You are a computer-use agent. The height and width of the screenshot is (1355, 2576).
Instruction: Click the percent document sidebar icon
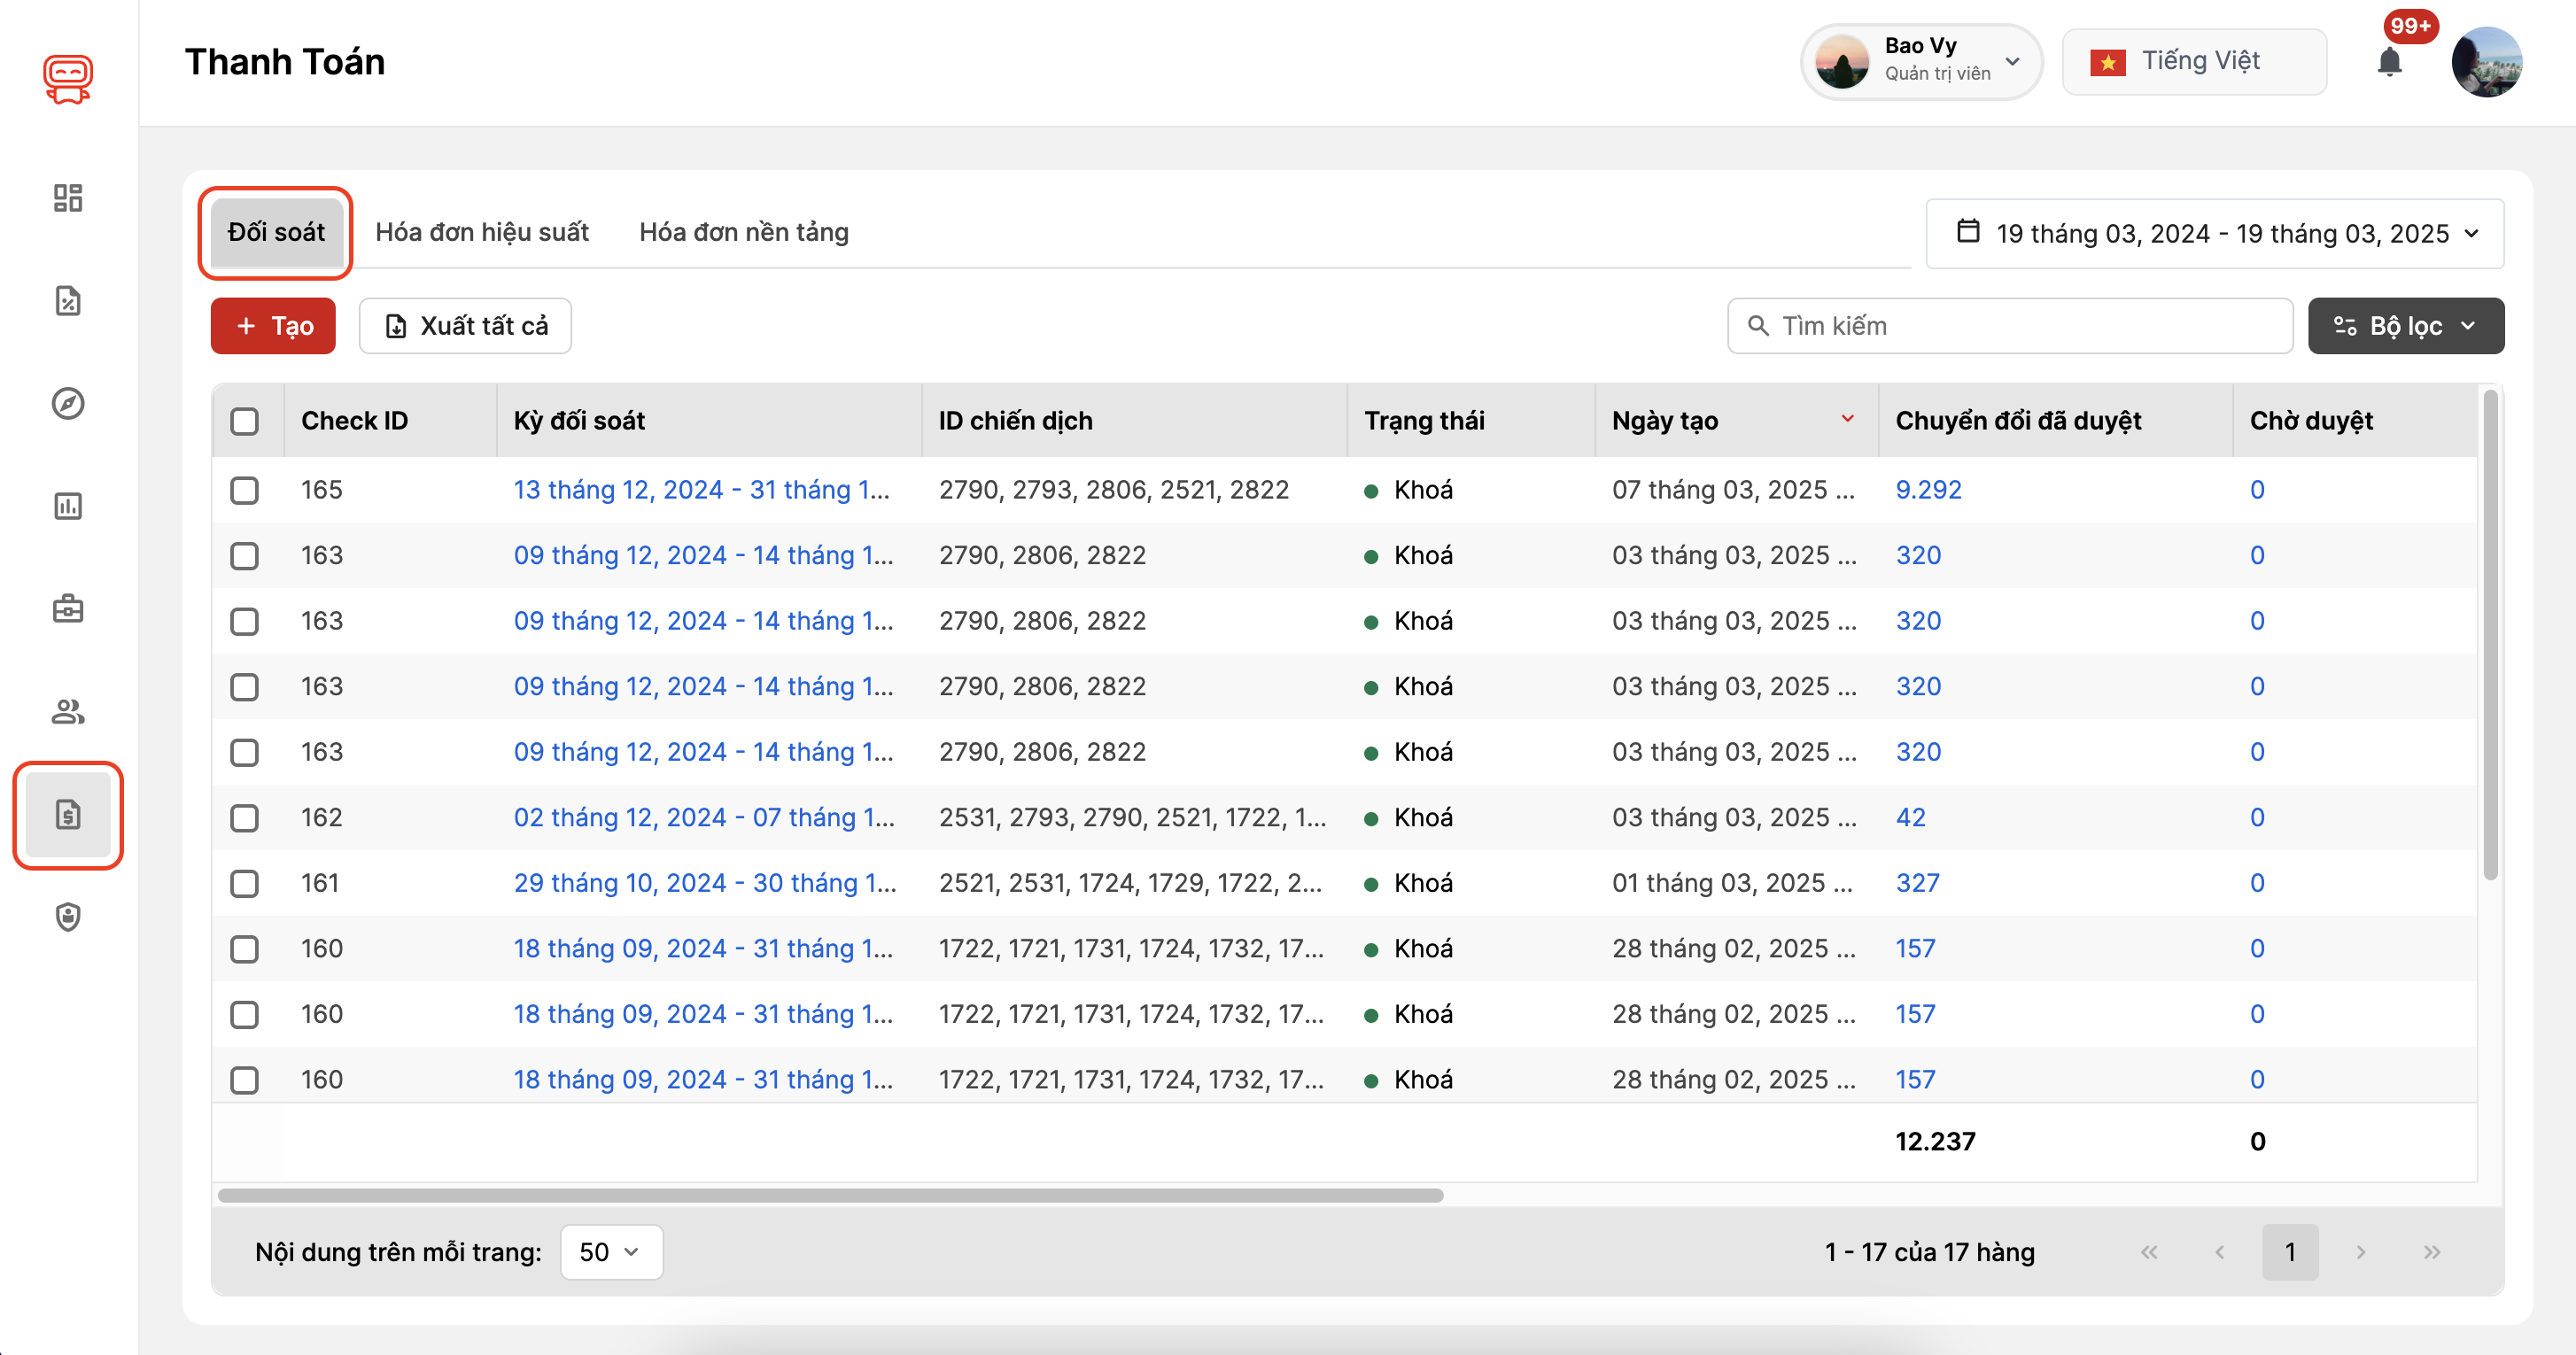tap(67, 300)
